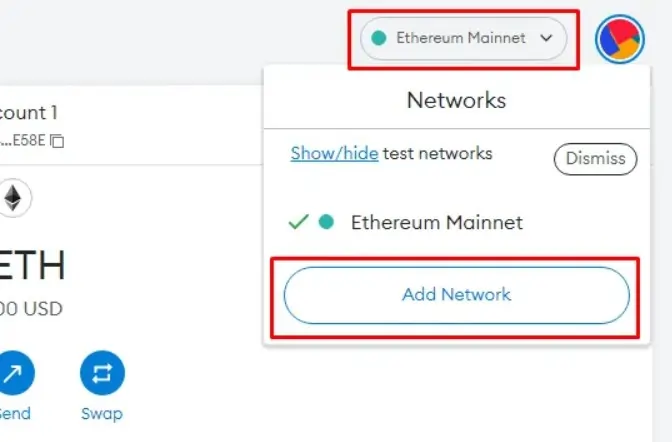Click the round Send arrow icon
Screen dimensions: 672x442
(15, 373)
